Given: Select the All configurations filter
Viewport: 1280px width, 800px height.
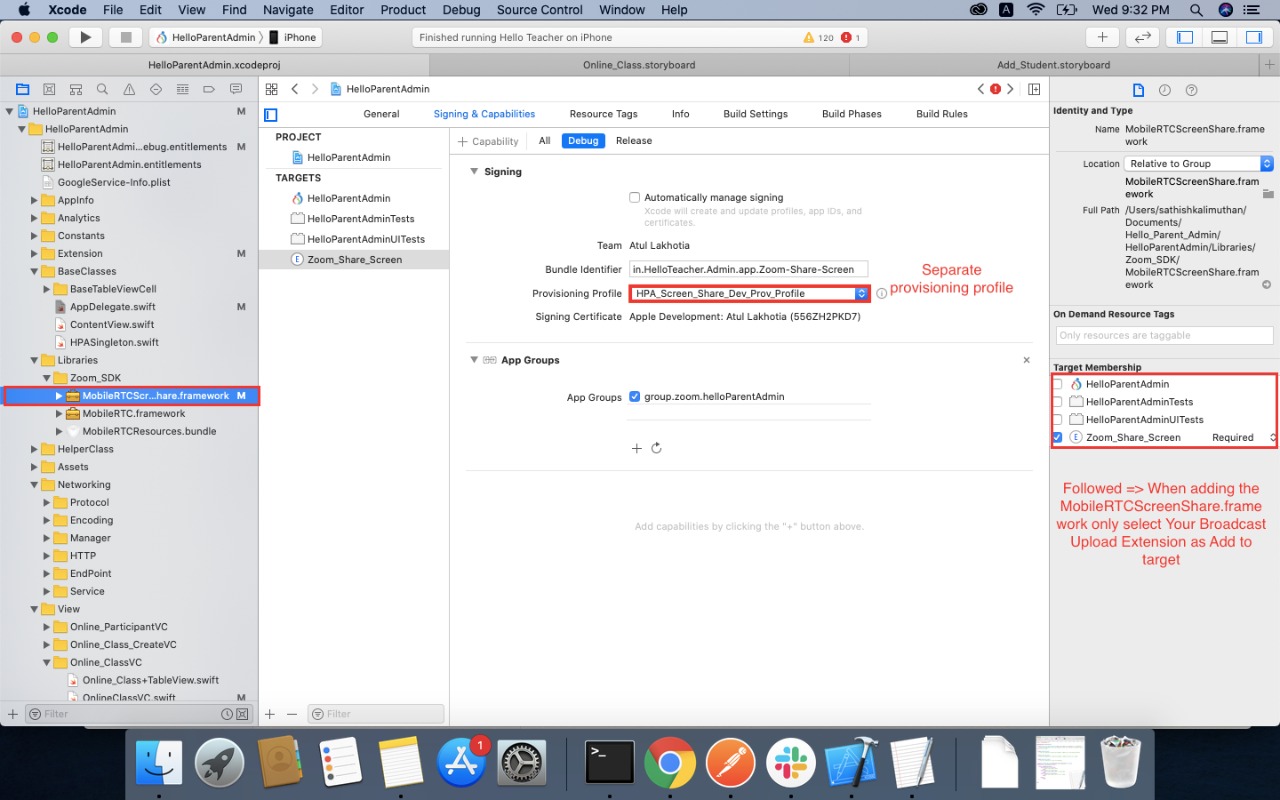Looking at the screenshot, I should (x=544, y=141).
